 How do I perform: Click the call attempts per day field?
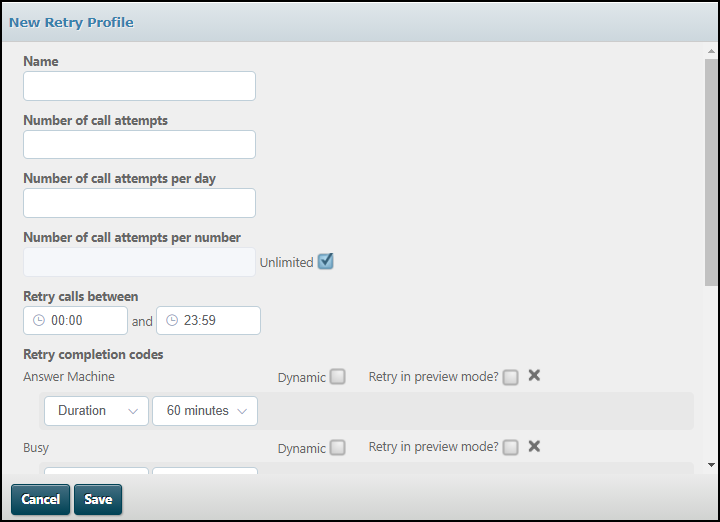tap(139, 203)
